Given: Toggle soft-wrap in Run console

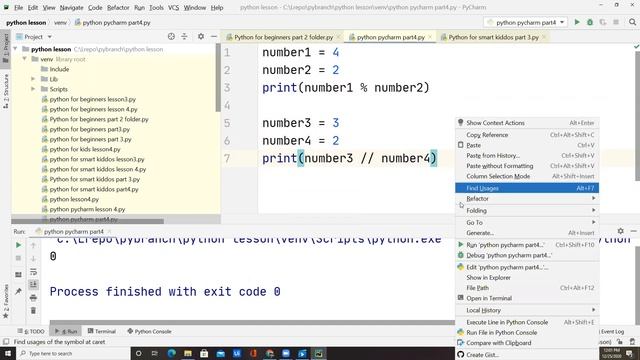Looking at the screenshot, I should click(33, 272).
